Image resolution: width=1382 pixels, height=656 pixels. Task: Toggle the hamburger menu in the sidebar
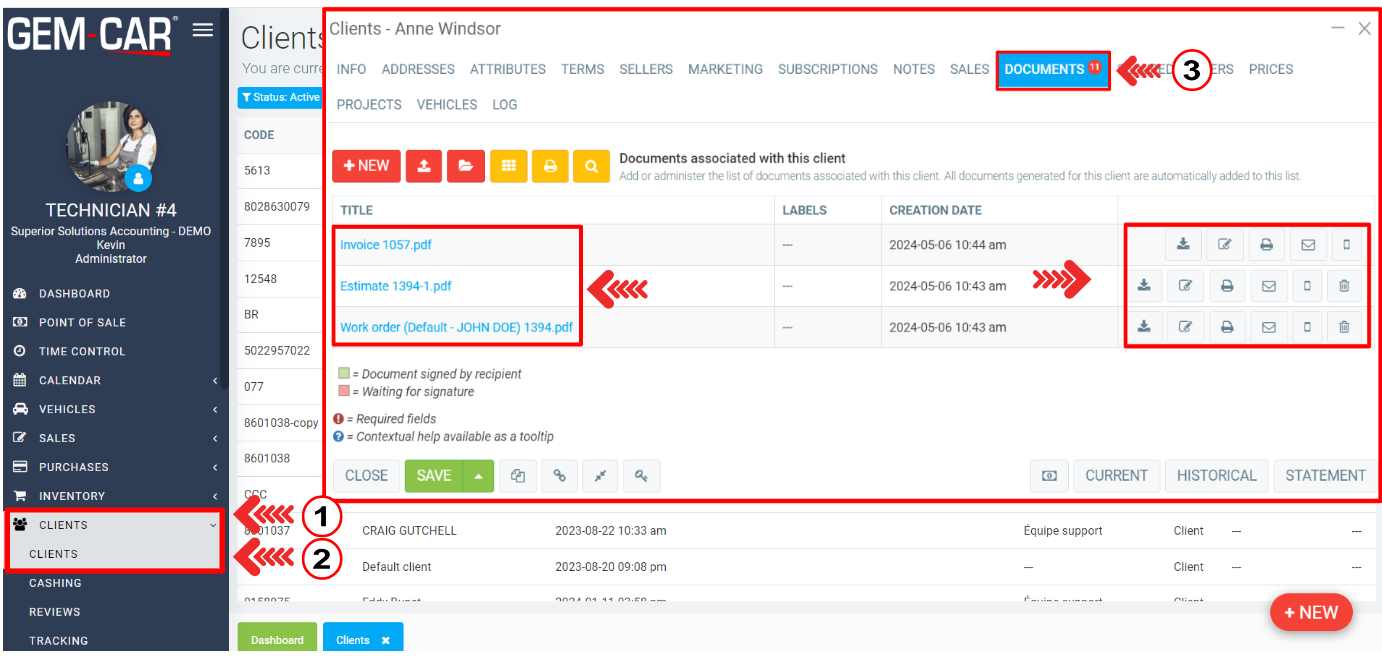[x=203, y=30]
